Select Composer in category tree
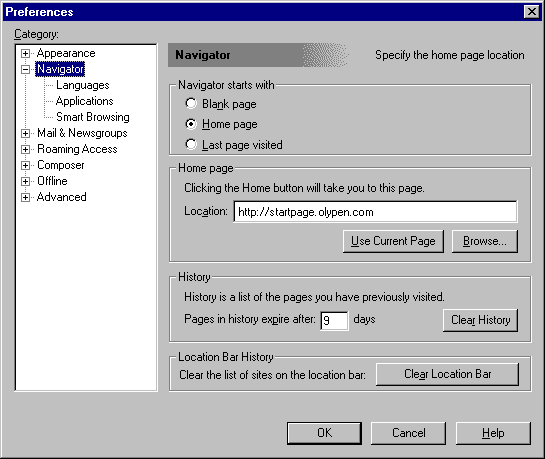Screen dimensions: 545x459 pyautogui.click(x=60, y=165)
